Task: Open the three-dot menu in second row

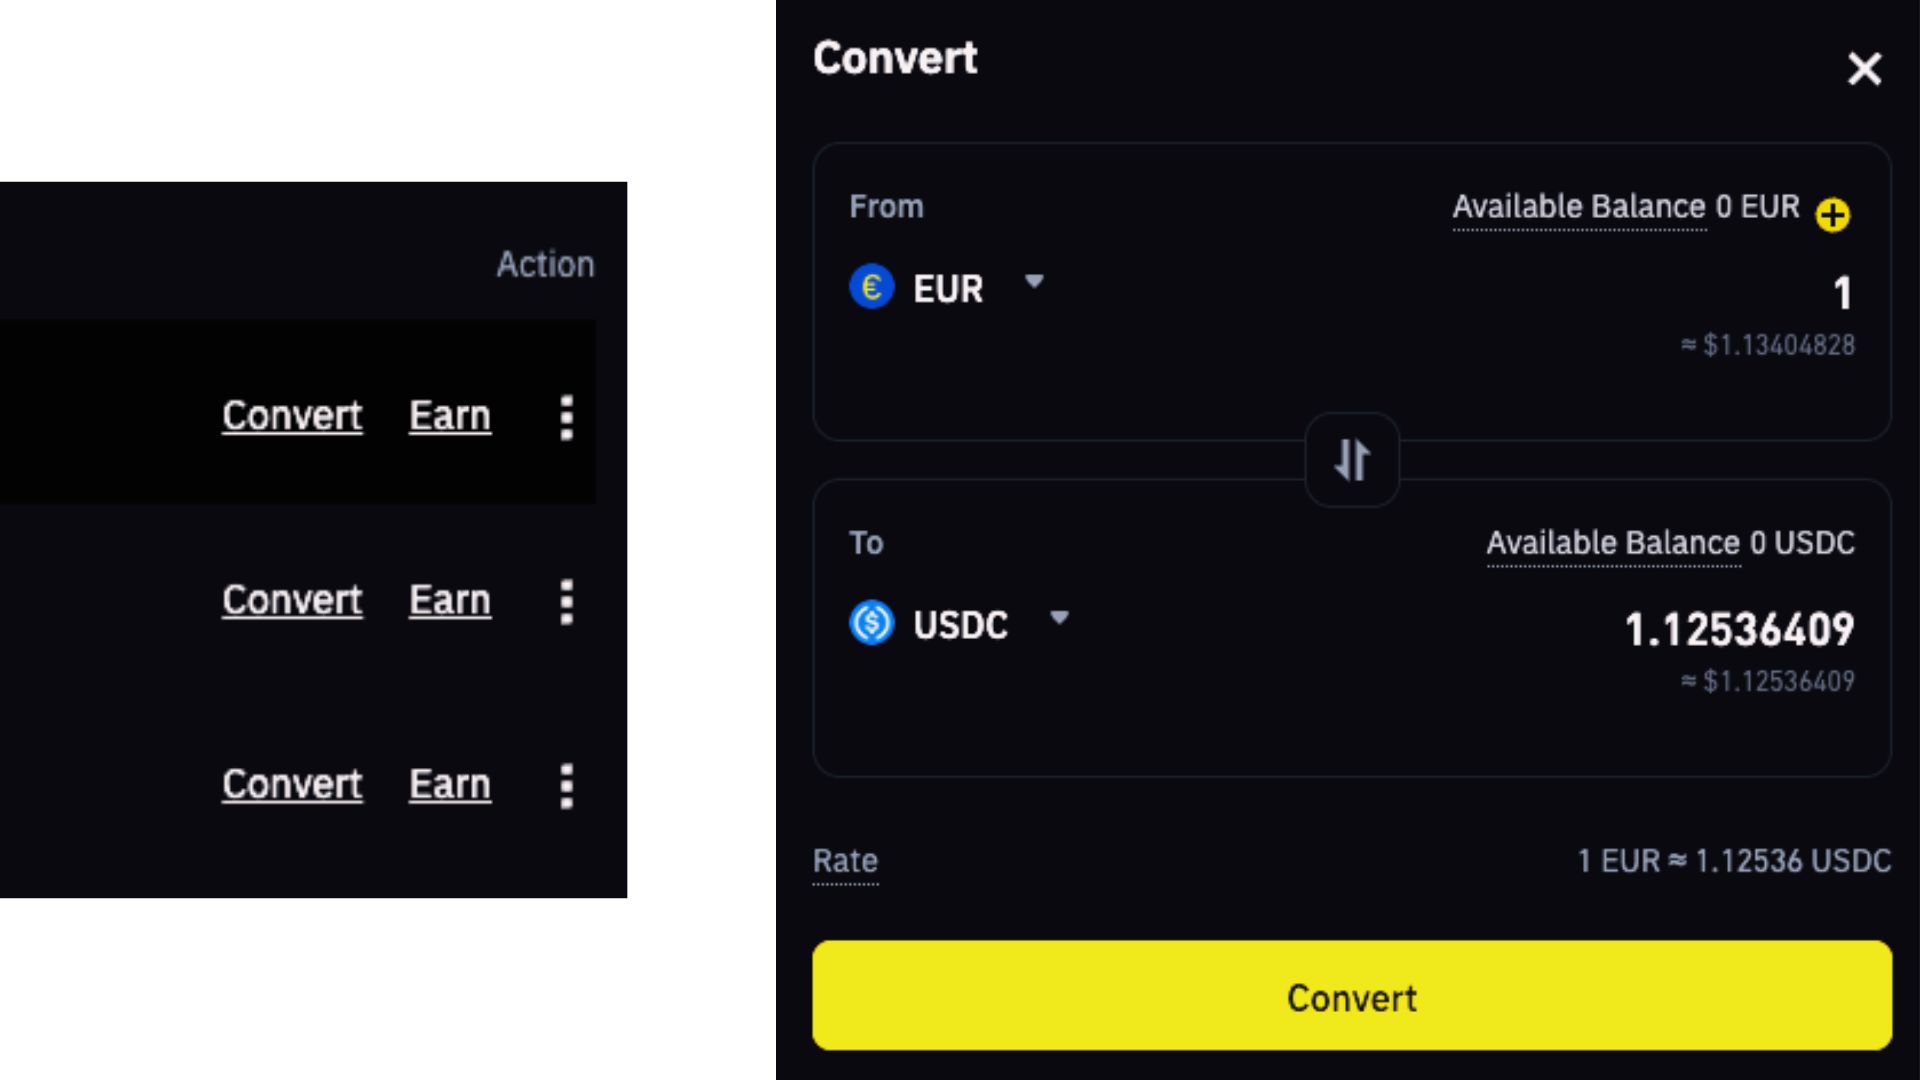Action: coord(566,602)
